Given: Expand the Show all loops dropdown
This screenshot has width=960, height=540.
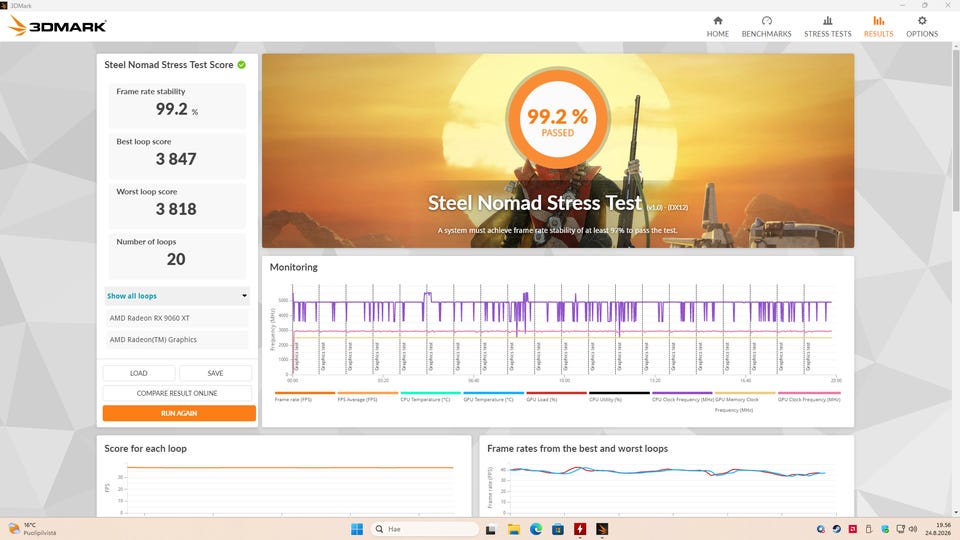Looking at the screenshot, I should [177, 296].
